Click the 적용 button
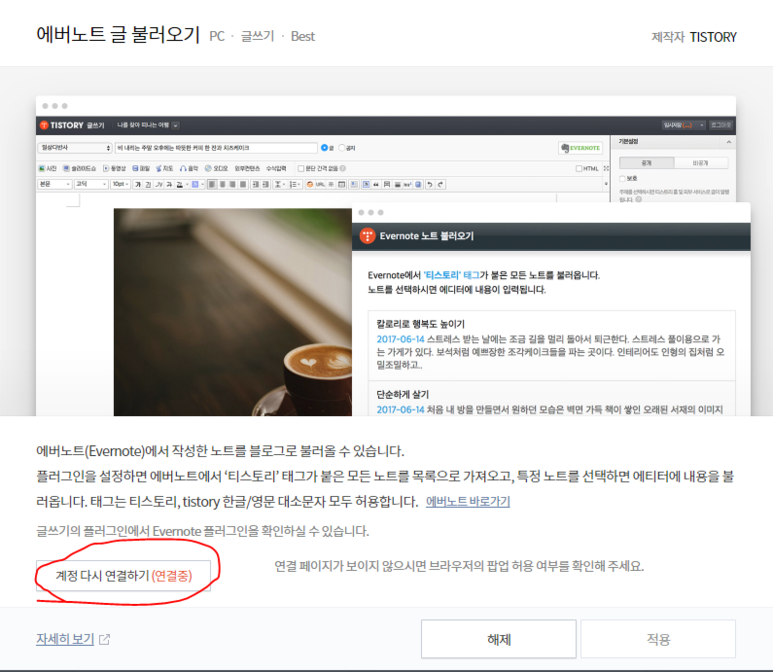The image size is (773, 672). pos(658,639)
